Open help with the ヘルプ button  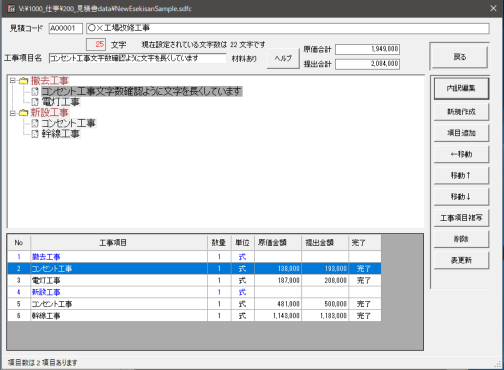pos(283,58)
